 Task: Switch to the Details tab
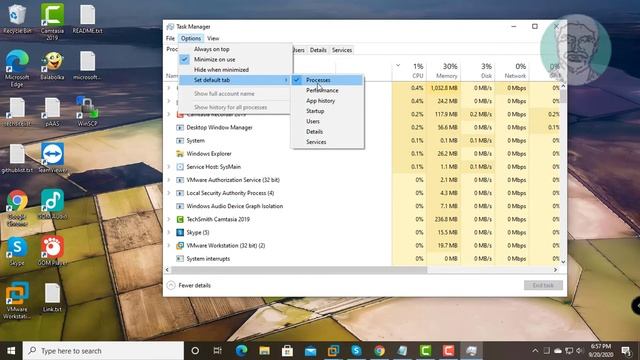318,50
